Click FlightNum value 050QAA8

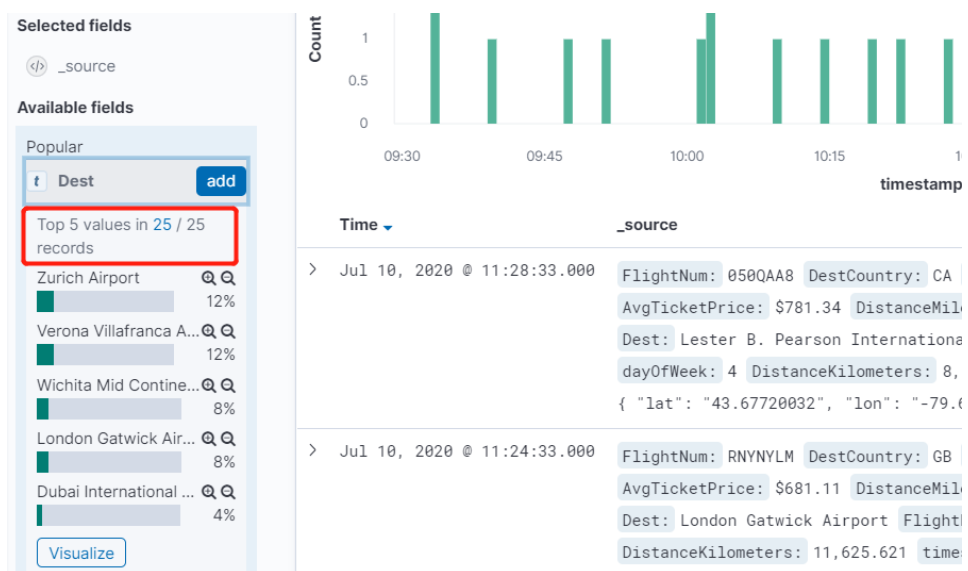[761, 275]
